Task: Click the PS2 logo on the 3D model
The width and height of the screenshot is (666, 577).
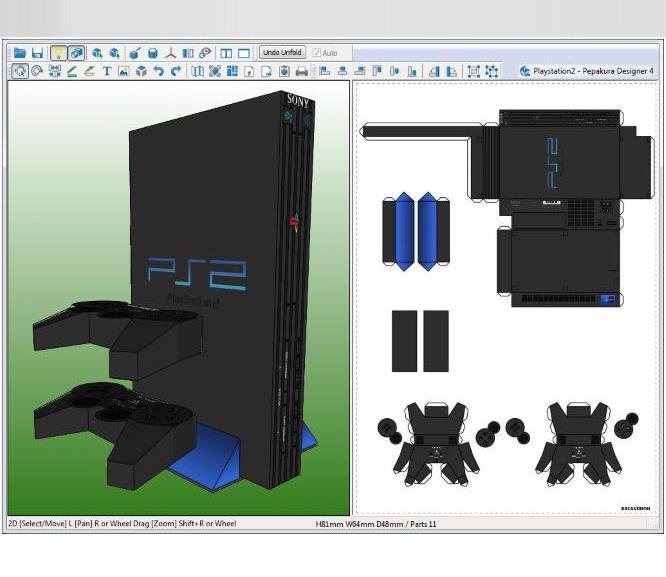Action: point(197,275)
